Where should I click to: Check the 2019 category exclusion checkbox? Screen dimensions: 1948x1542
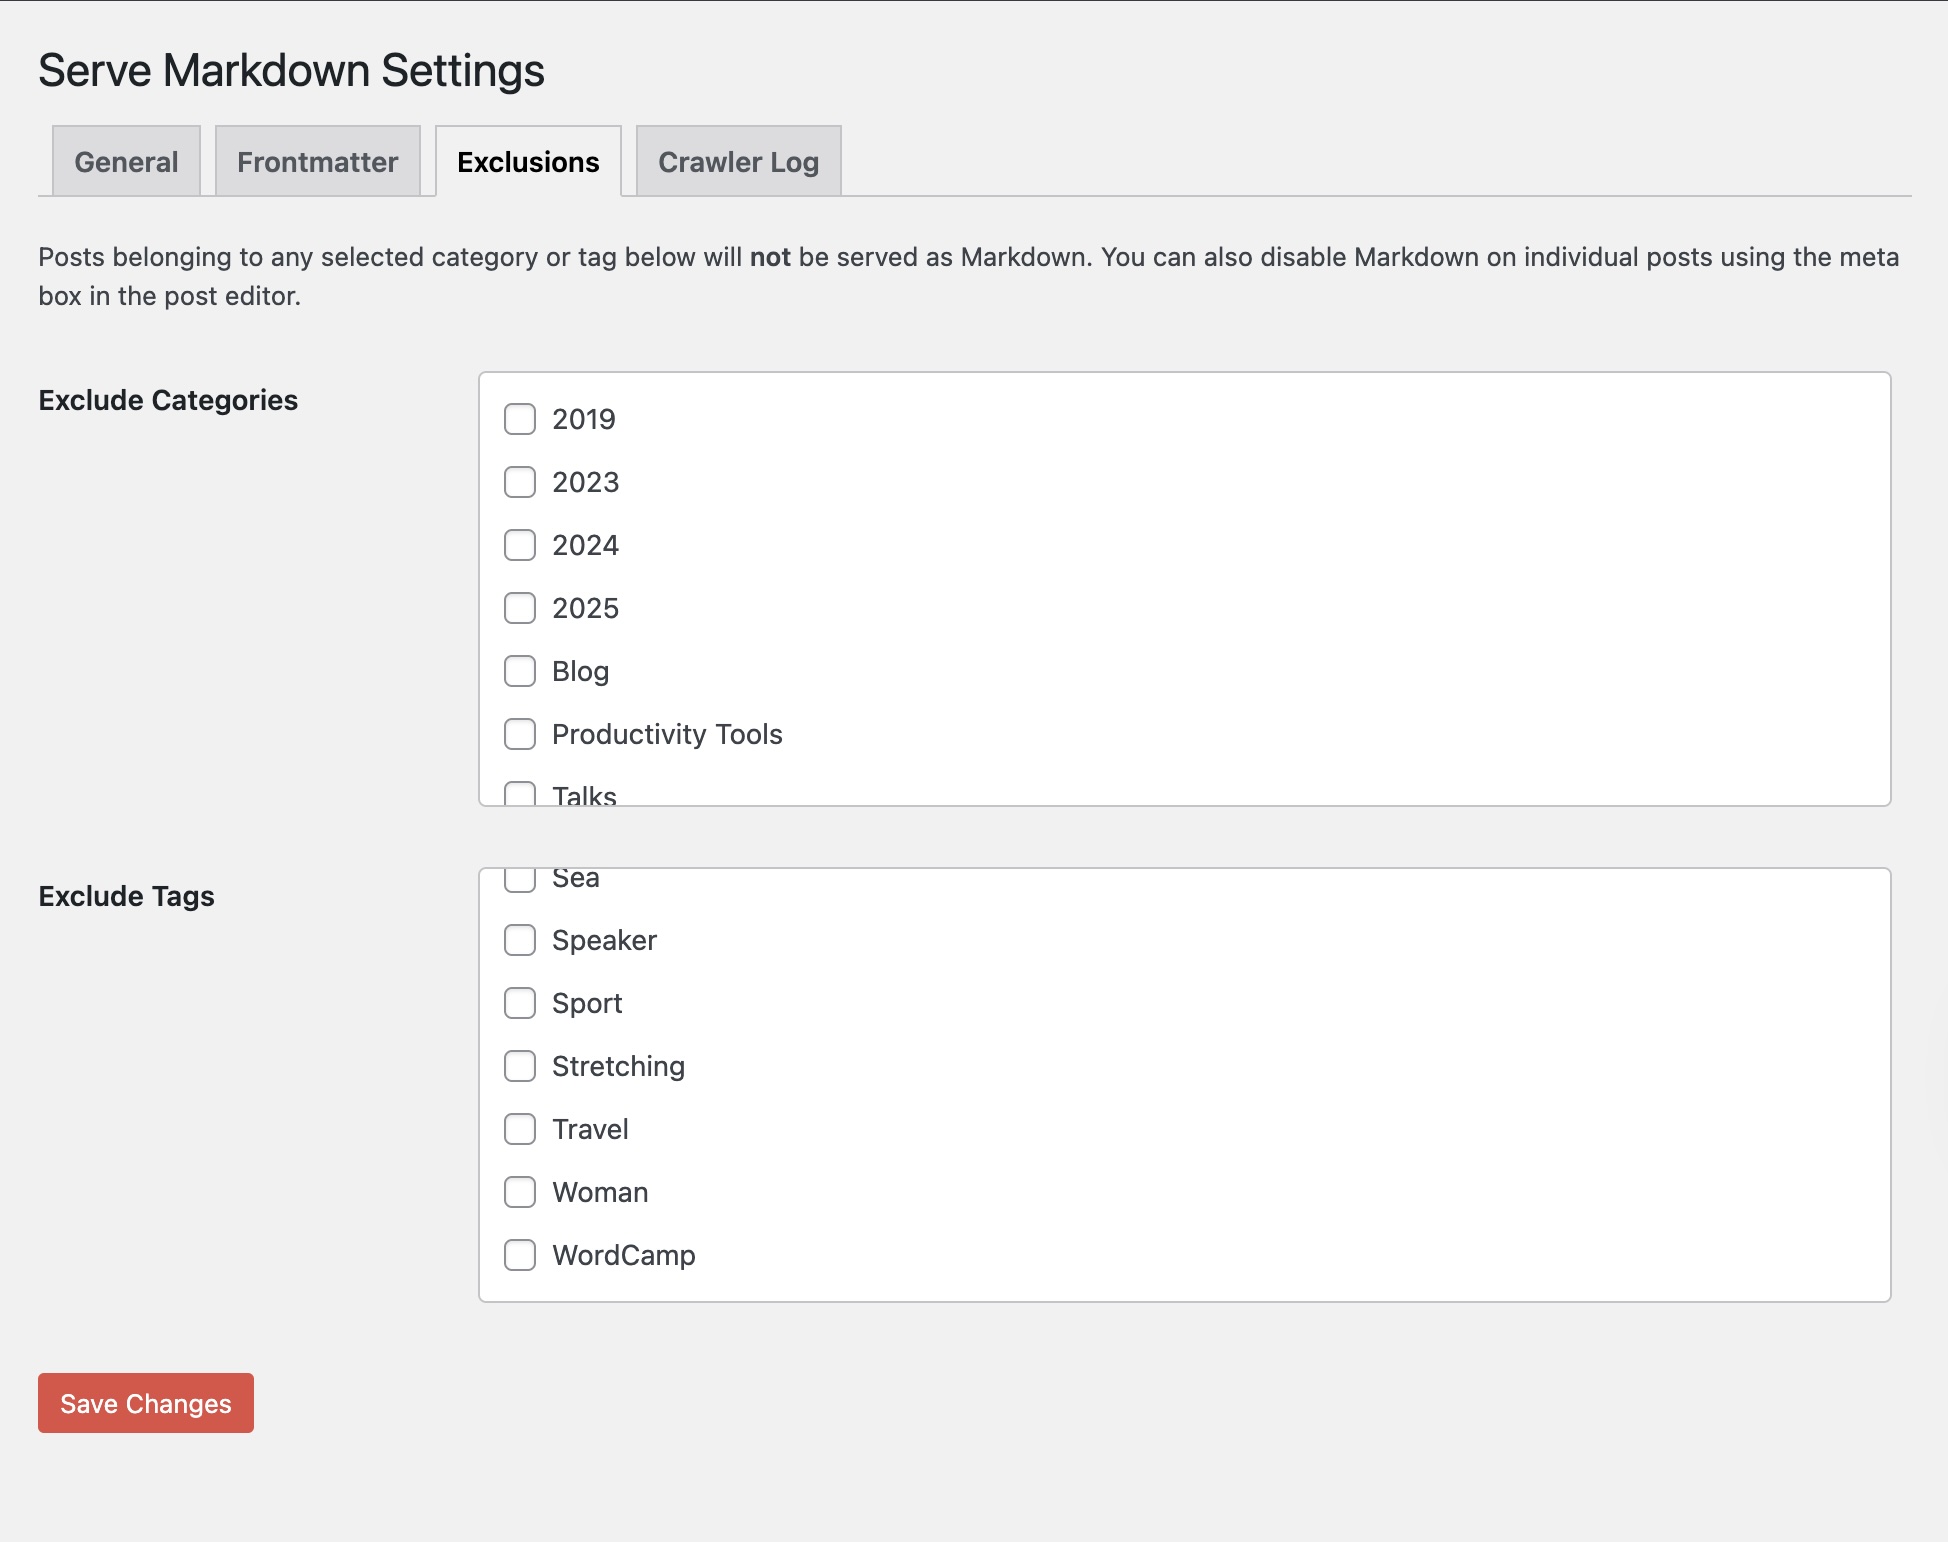click(520, 419)
